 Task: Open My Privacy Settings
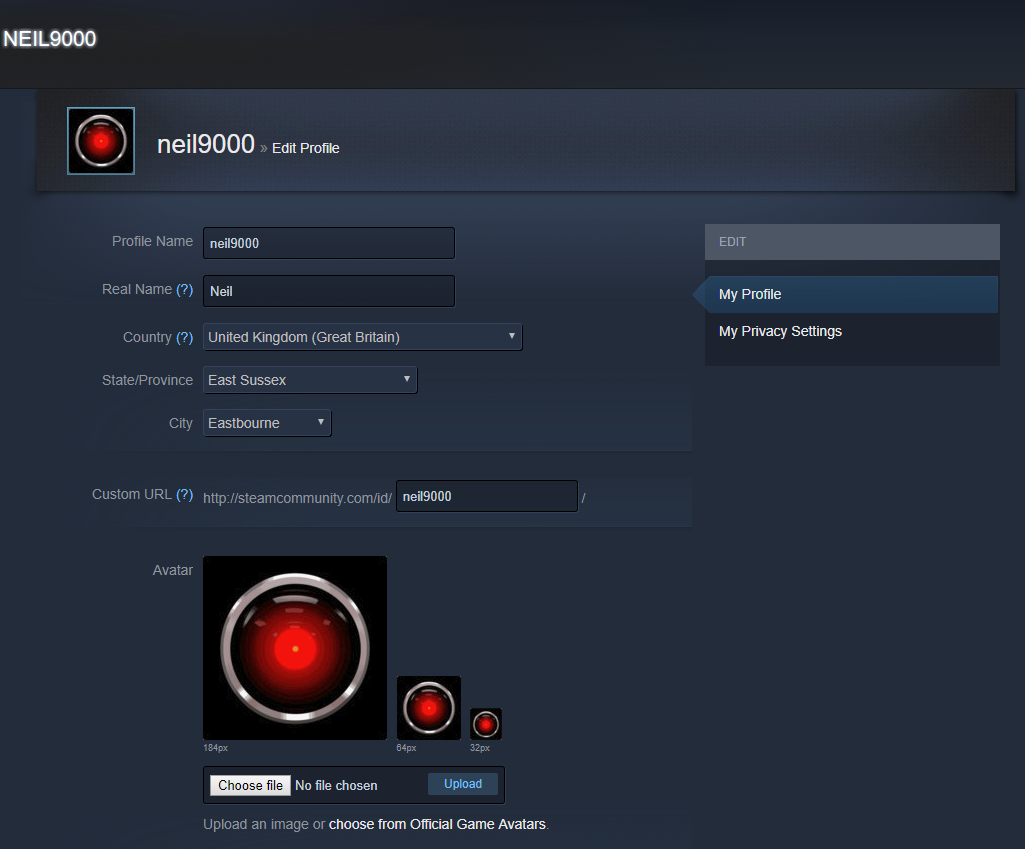(x=780, y=331)
